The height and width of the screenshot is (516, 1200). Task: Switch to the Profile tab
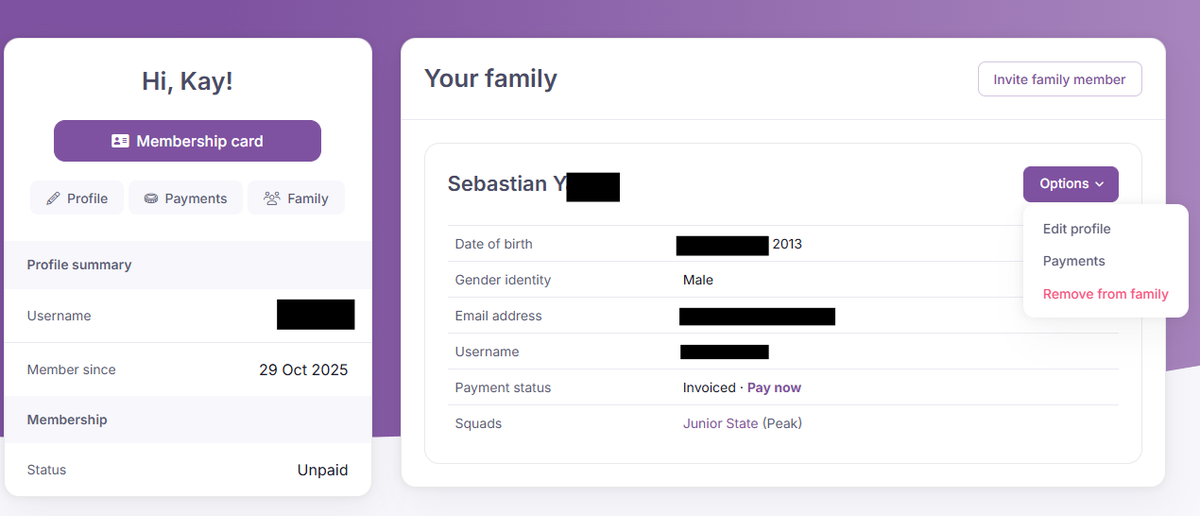click(77, 198)
